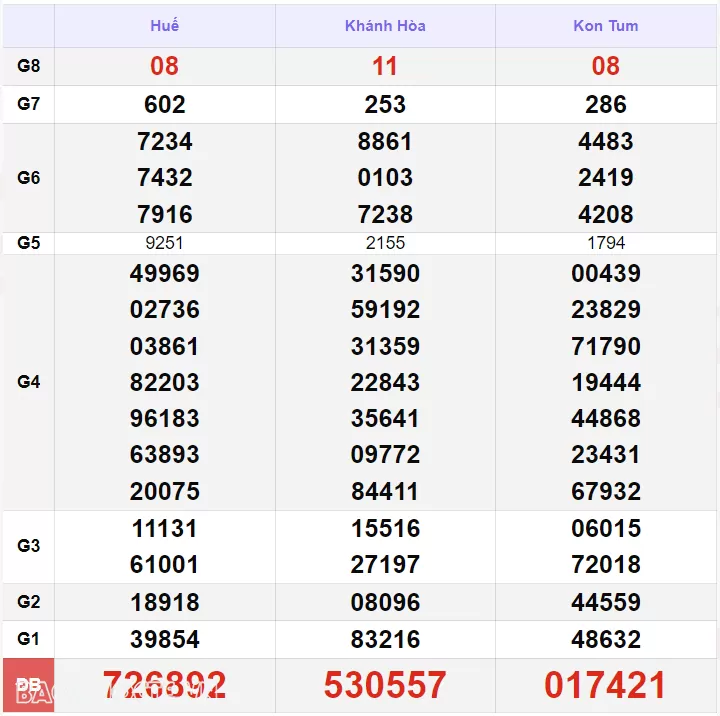Viewport: 720px width, 716px height.
Task: Click Khánh Hòa jackpot number 530557
Action: [x=385, y=685]
